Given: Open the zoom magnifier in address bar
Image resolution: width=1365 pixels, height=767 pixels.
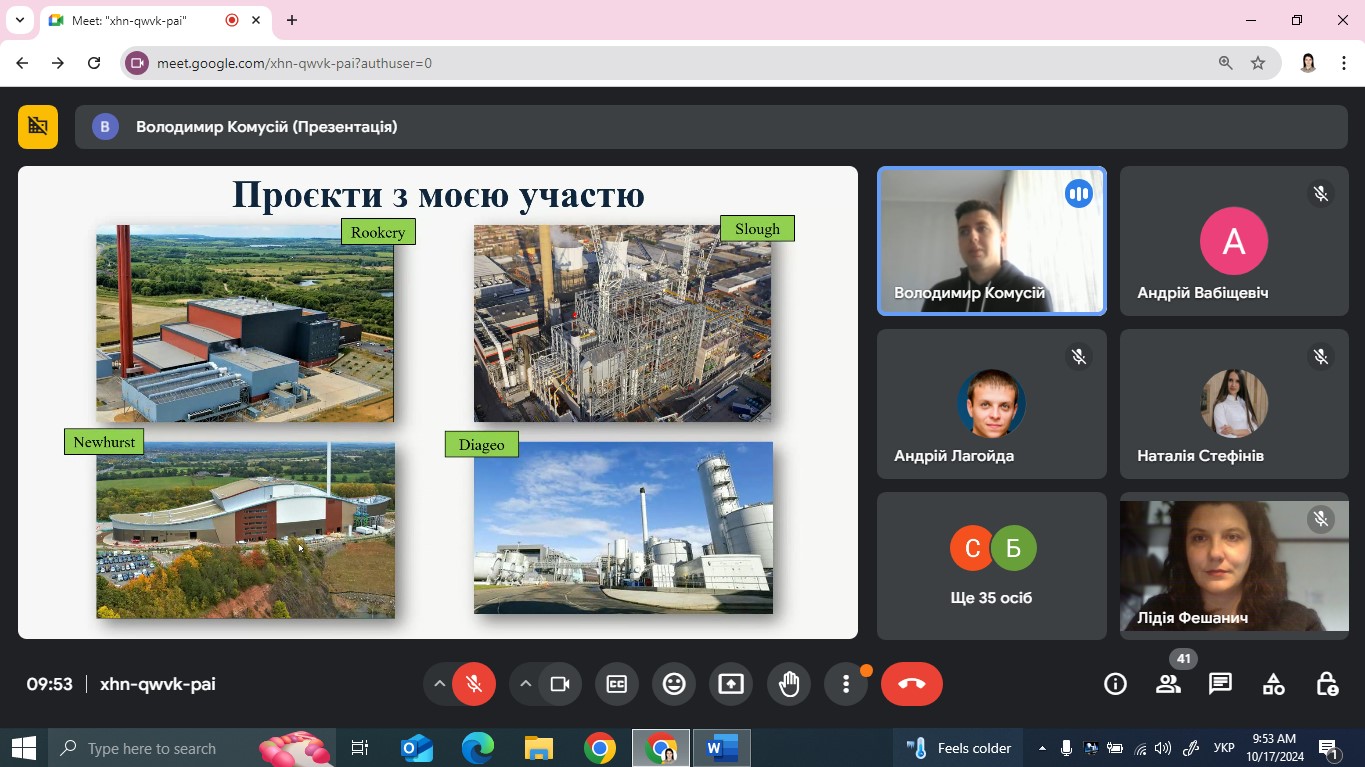Looking at the screenshot, I should point(1225,63).
